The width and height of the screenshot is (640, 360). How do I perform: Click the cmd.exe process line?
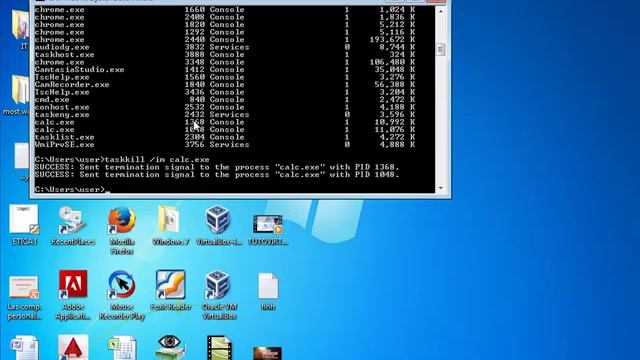point(225,99)
